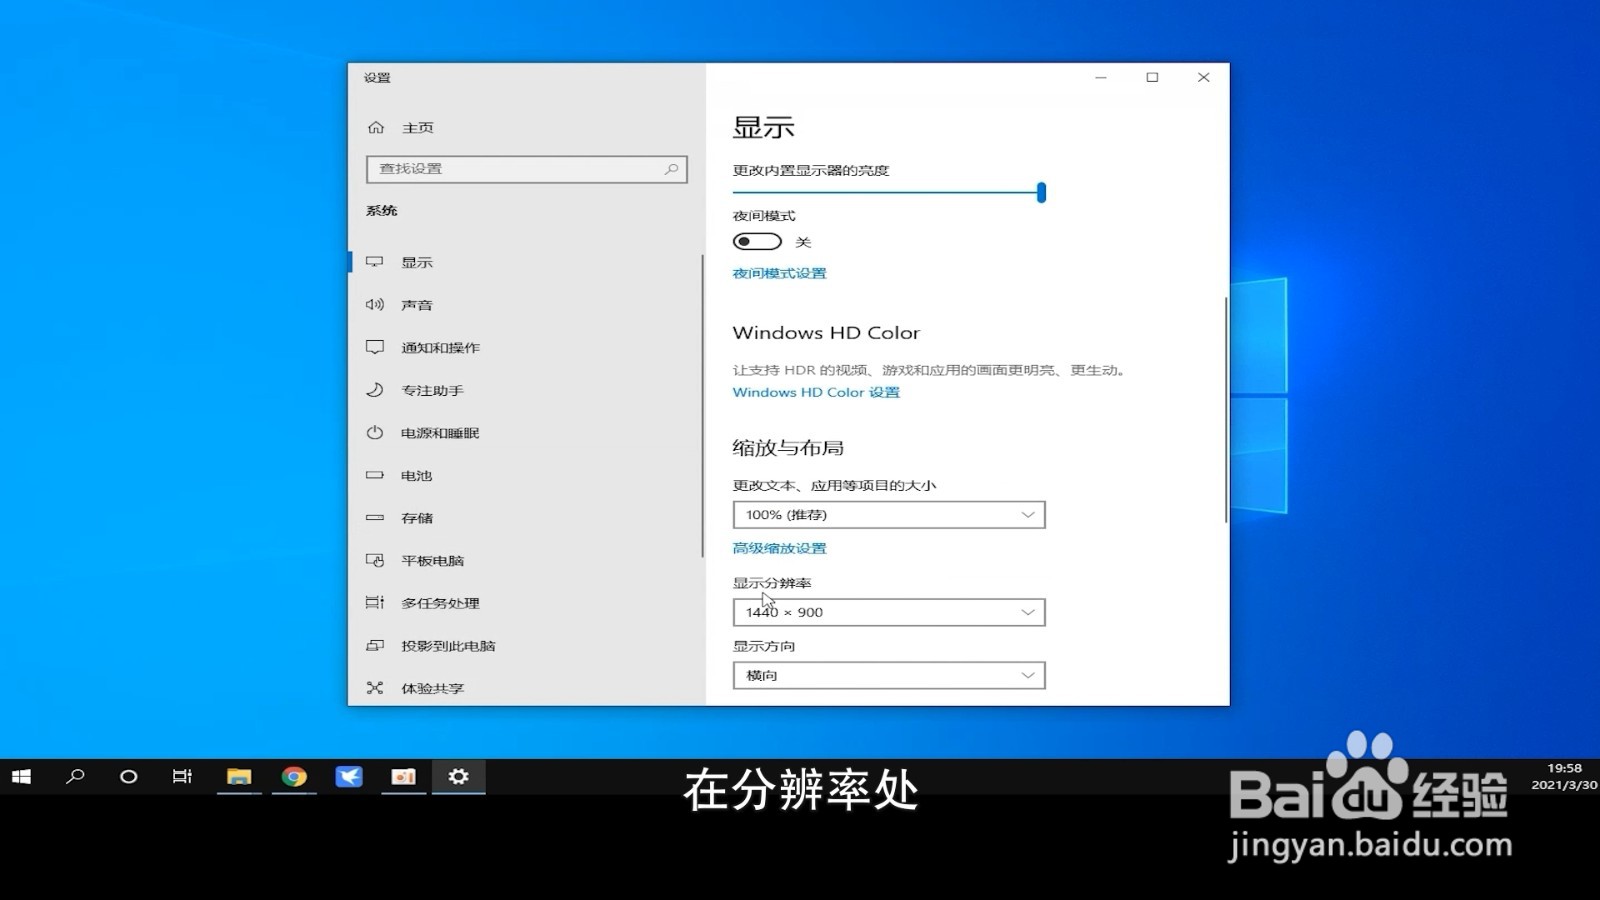Open File Explorer from the taskbar
The width and height of the screenshot is (1600, 900).
[239, 776]
